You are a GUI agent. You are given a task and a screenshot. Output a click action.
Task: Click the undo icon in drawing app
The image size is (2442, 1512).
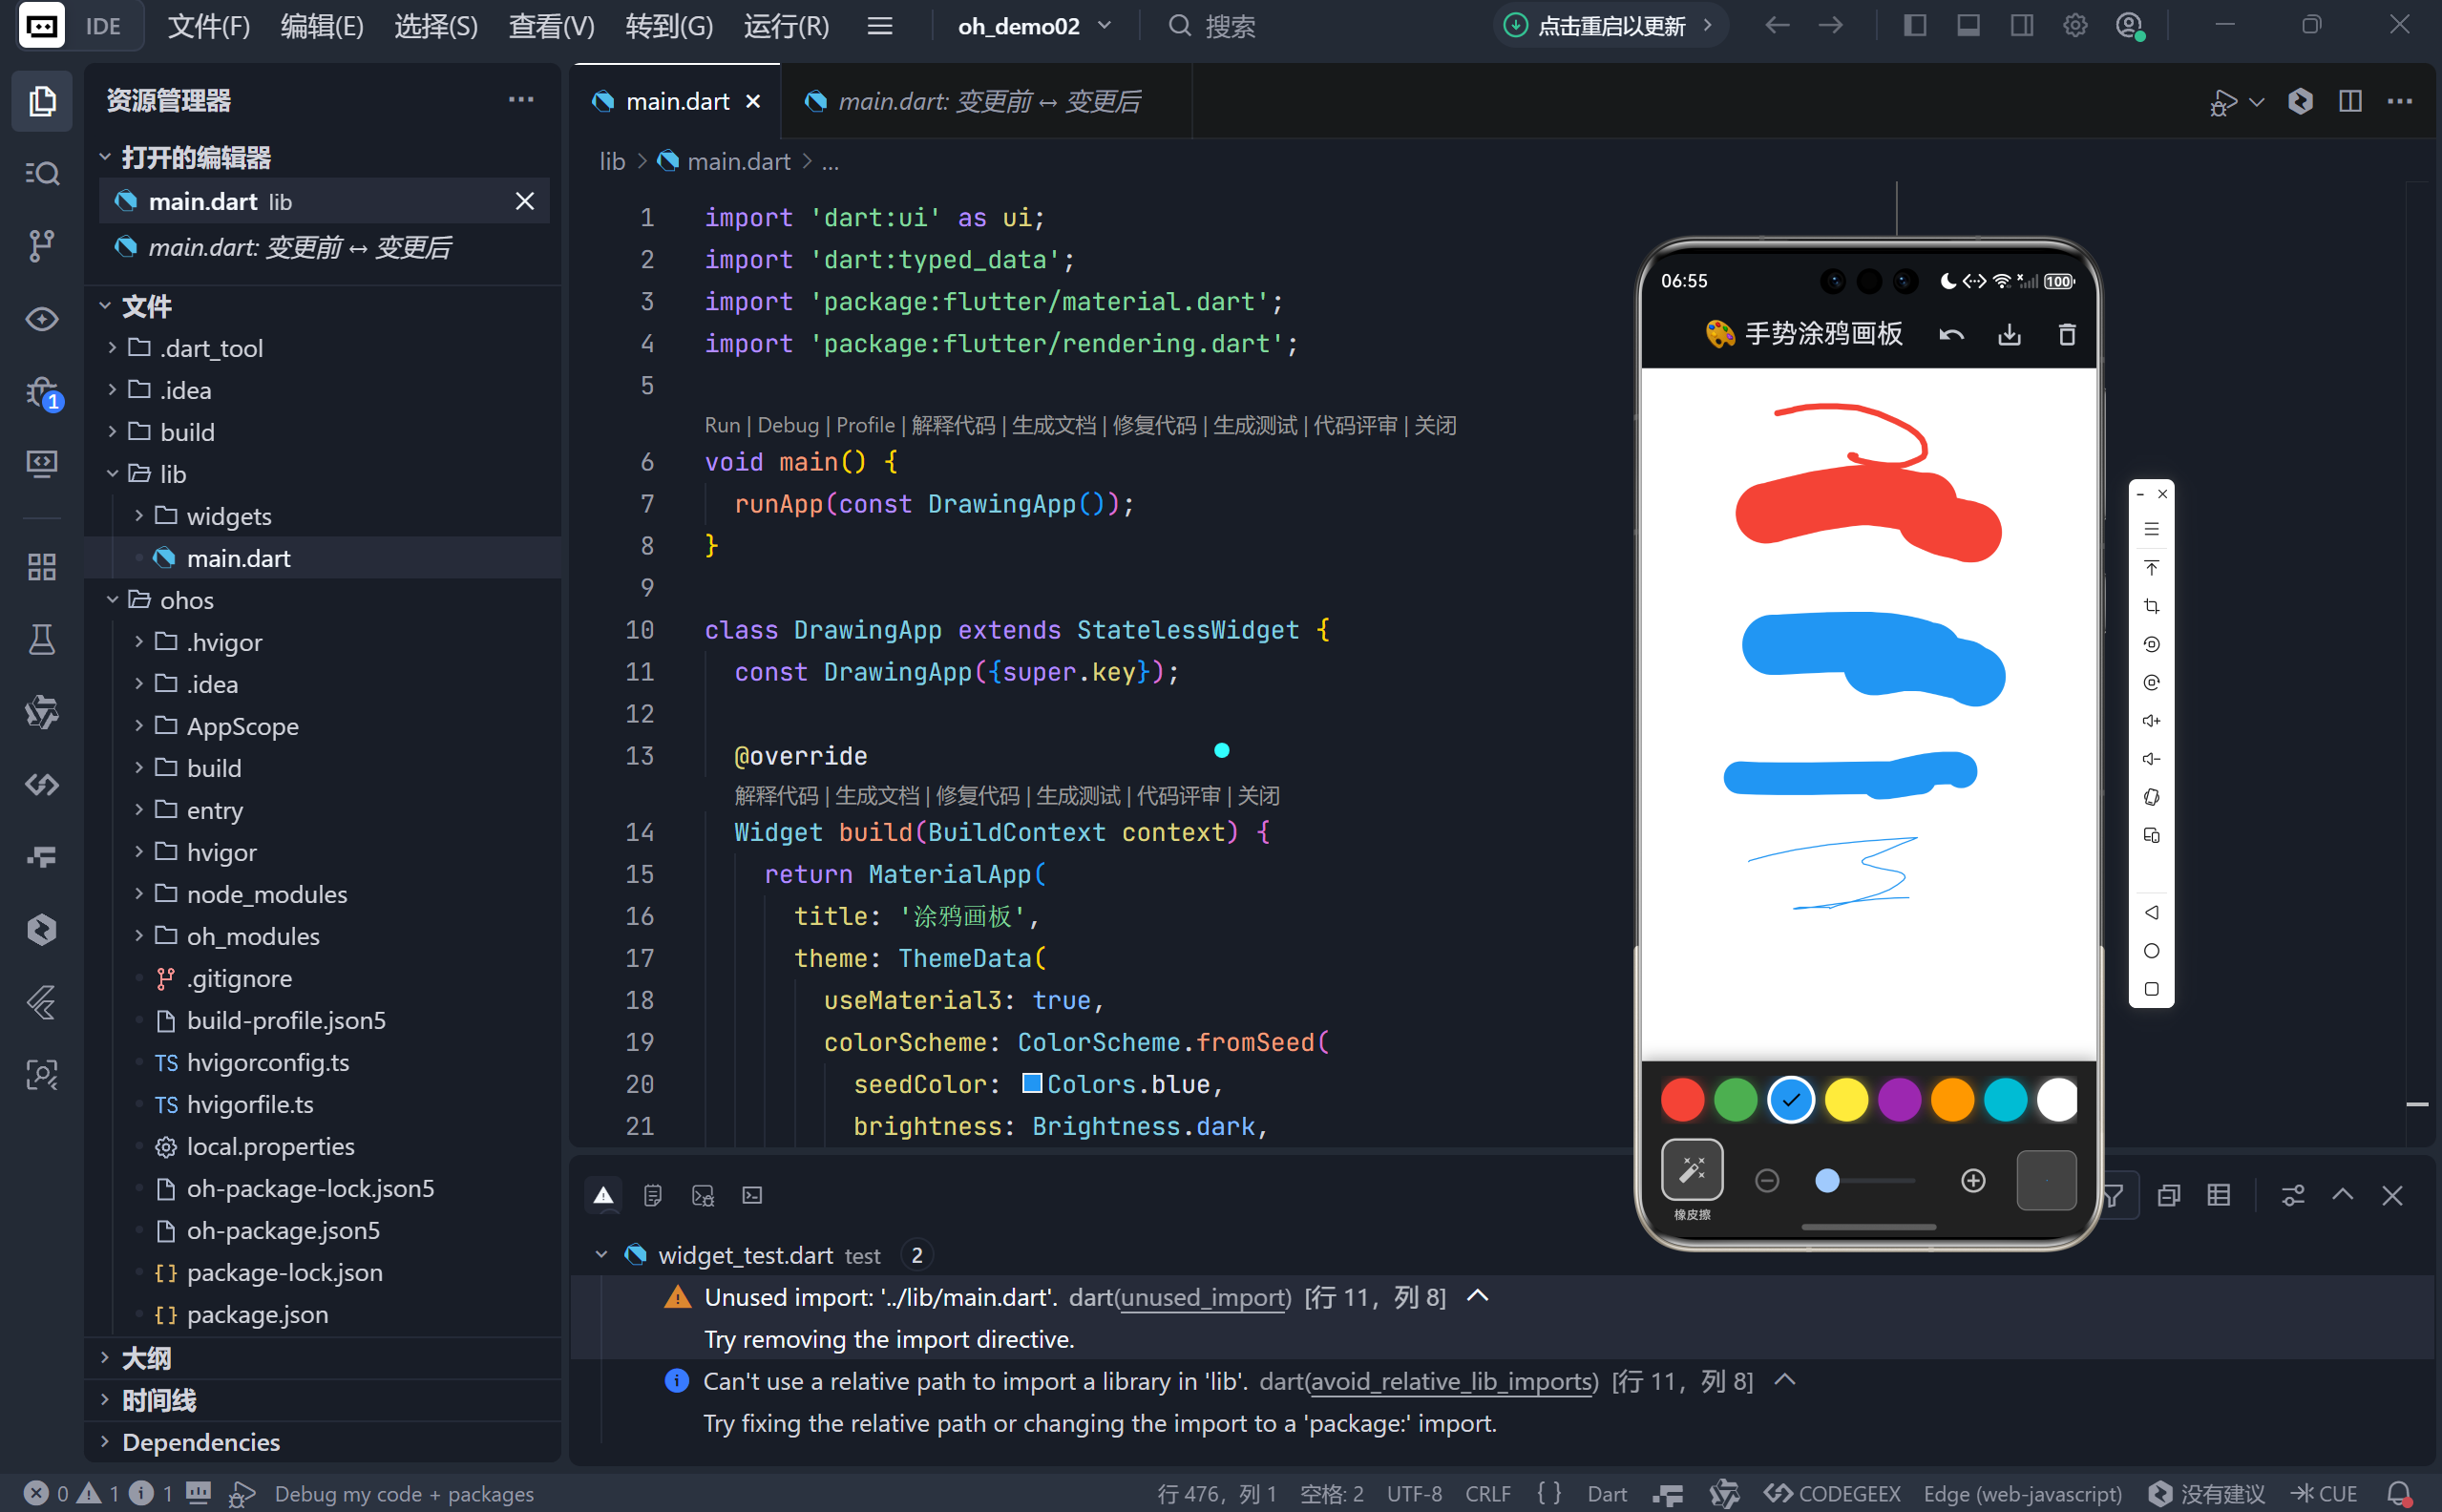pos(1951,335)
